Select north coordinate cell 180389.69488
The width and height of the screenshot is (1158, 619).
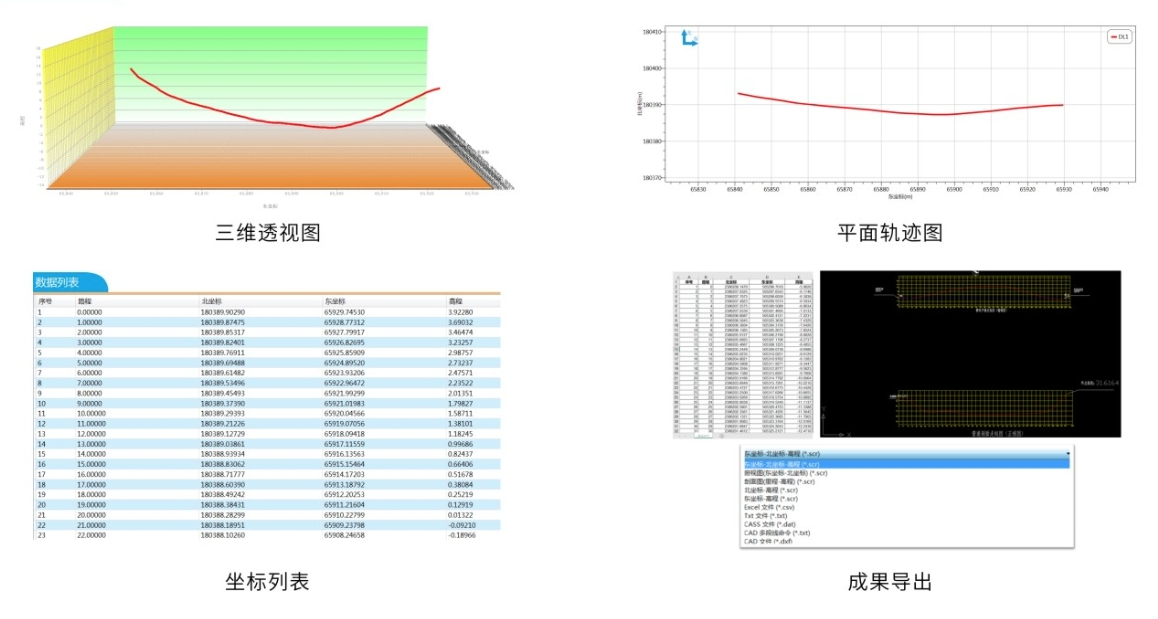[x=222, y=363]
